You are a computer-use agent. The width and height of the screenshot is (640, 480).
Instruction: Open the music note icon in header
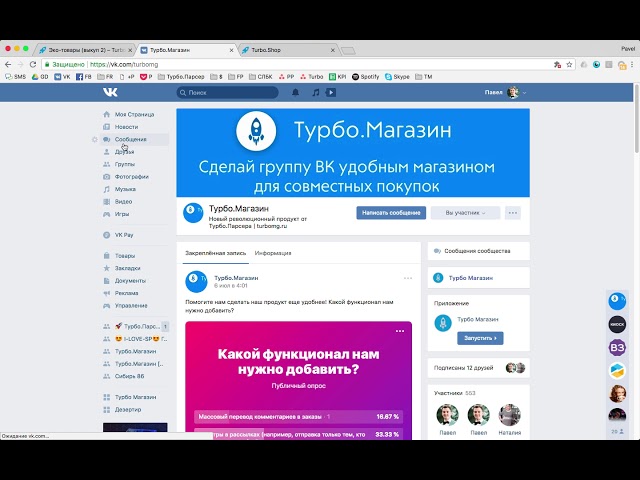(316, 93)
